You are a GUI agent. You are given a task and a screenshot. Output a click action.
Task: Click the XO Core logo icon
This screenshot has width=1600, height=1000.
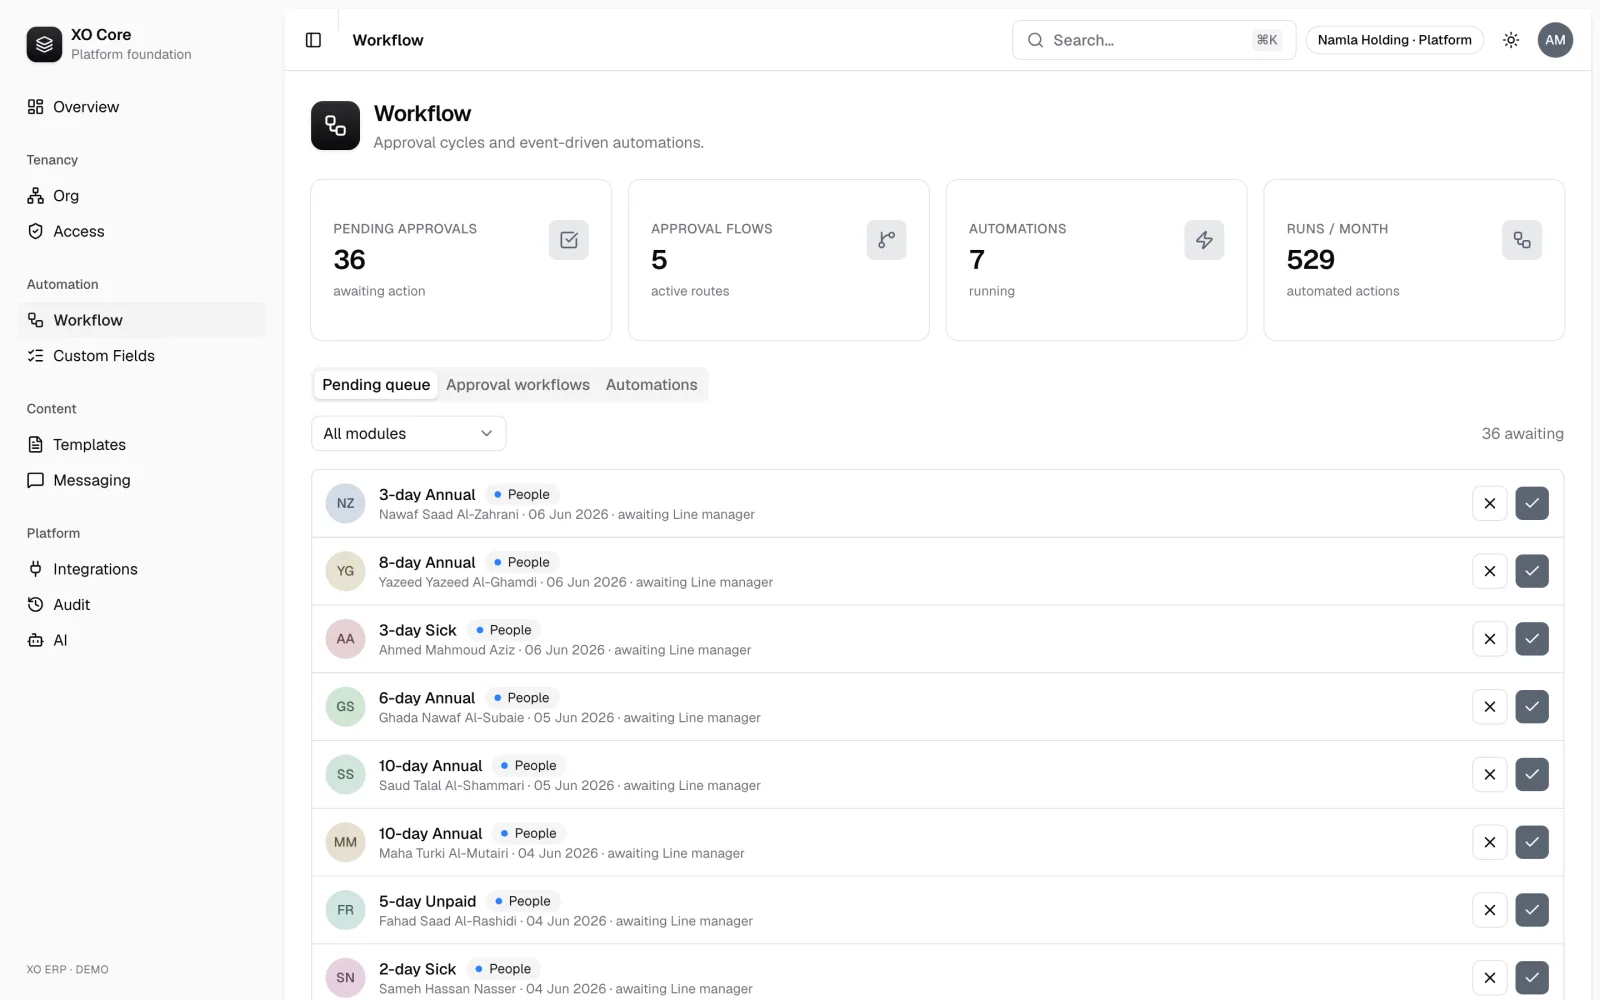click(x=44, y=44)
